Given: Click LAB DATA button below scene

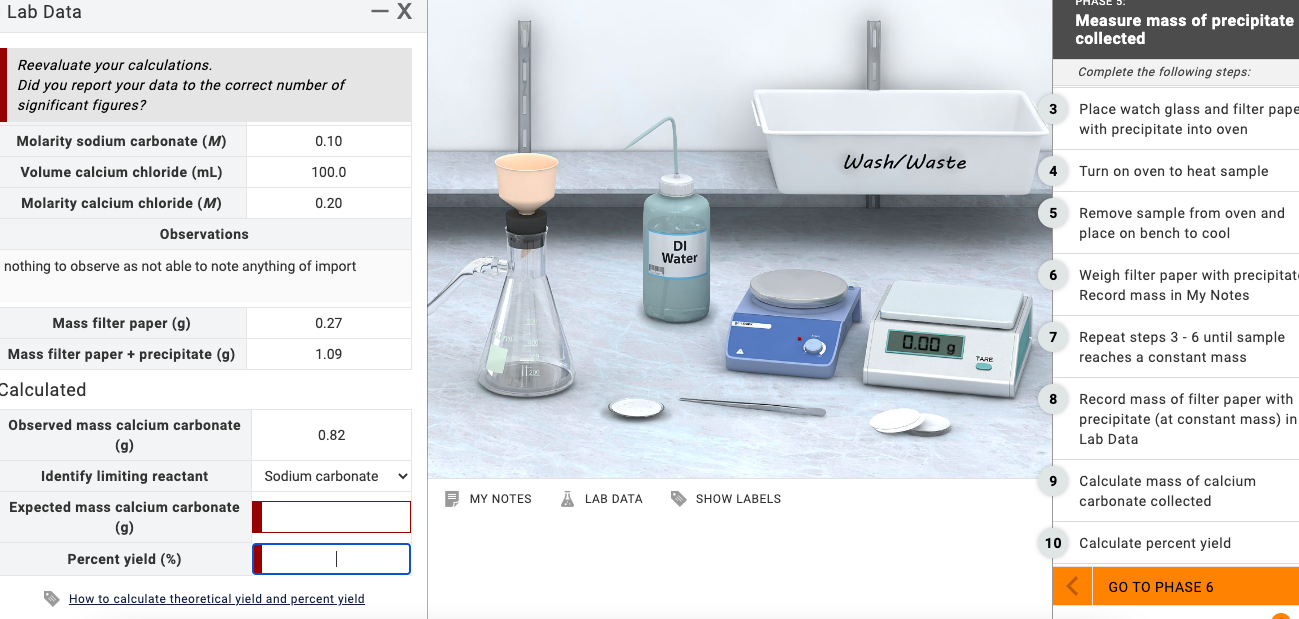Looking at the screenshot, I should coord(602,498).
